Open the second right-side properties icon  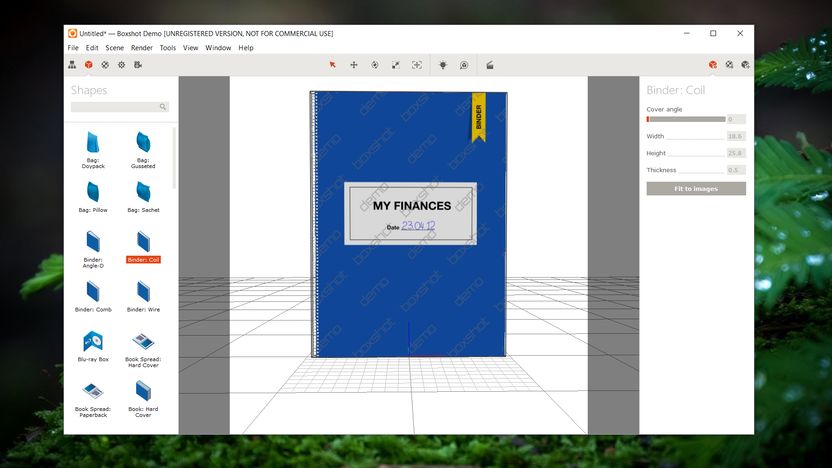pyautogui.click(x=730, y=65)
